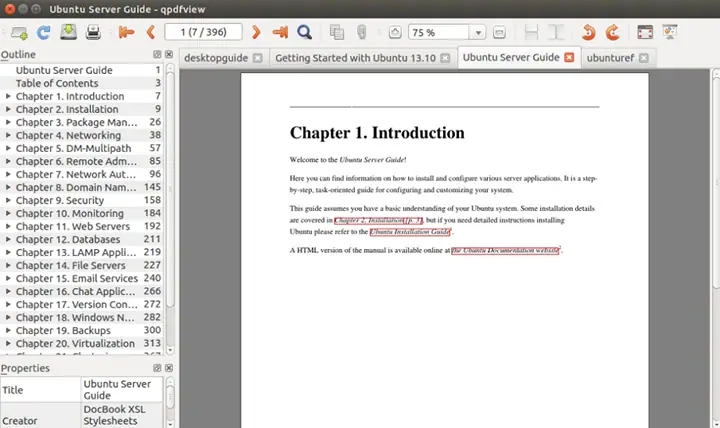Image resolution: width=720 pixels, height=428 pixels.
Task: Float the Outline panel
Action: [x=157, y=54]
